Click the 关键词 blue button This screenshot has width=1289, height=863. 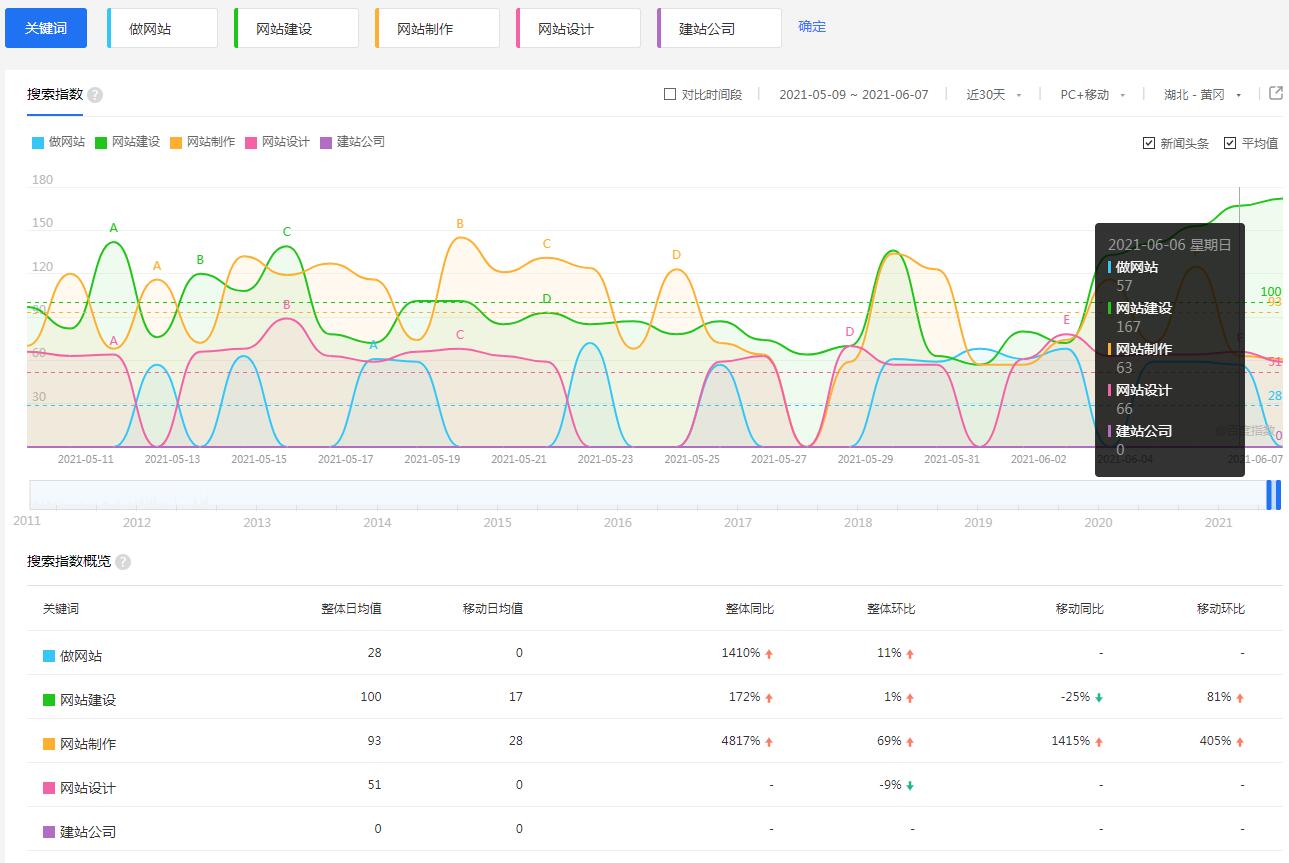click(x=46, y=28)
